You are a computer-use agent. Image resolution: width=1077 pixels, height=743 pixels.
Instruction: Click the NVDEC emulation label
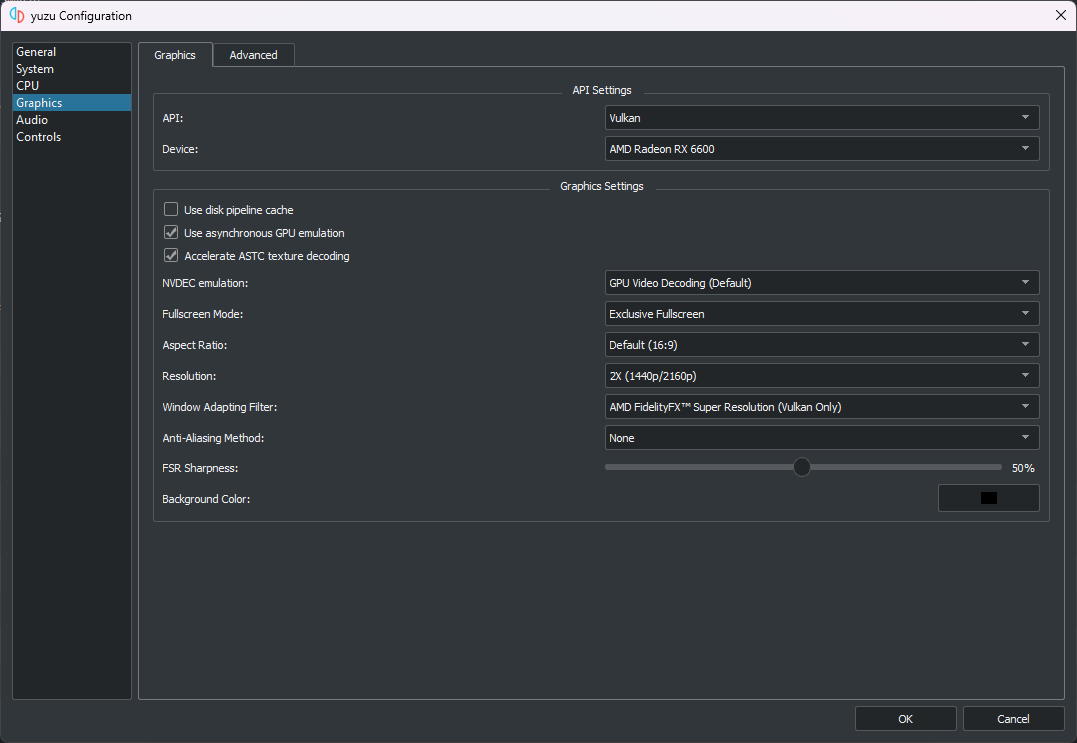coord(205,283)
